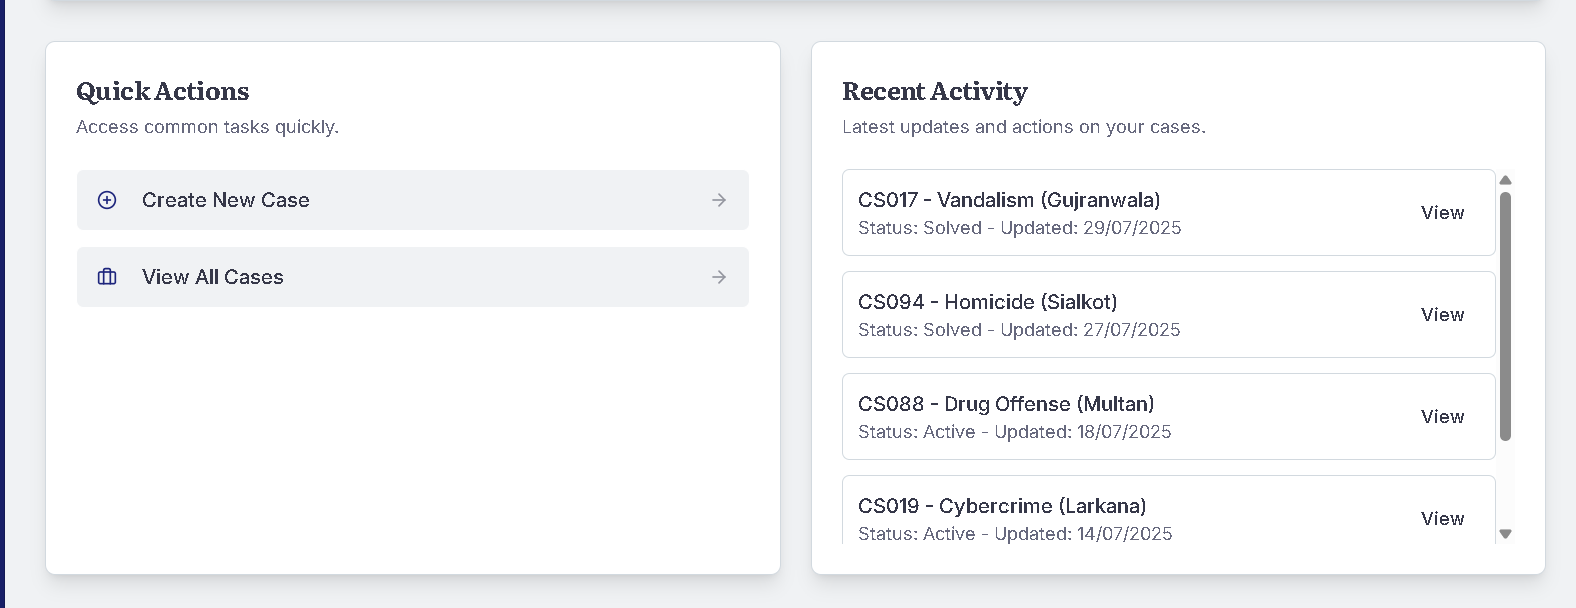
Task: Select the CS088 - Drug Offense (Multan) title
Action: tap(1006, 404)
